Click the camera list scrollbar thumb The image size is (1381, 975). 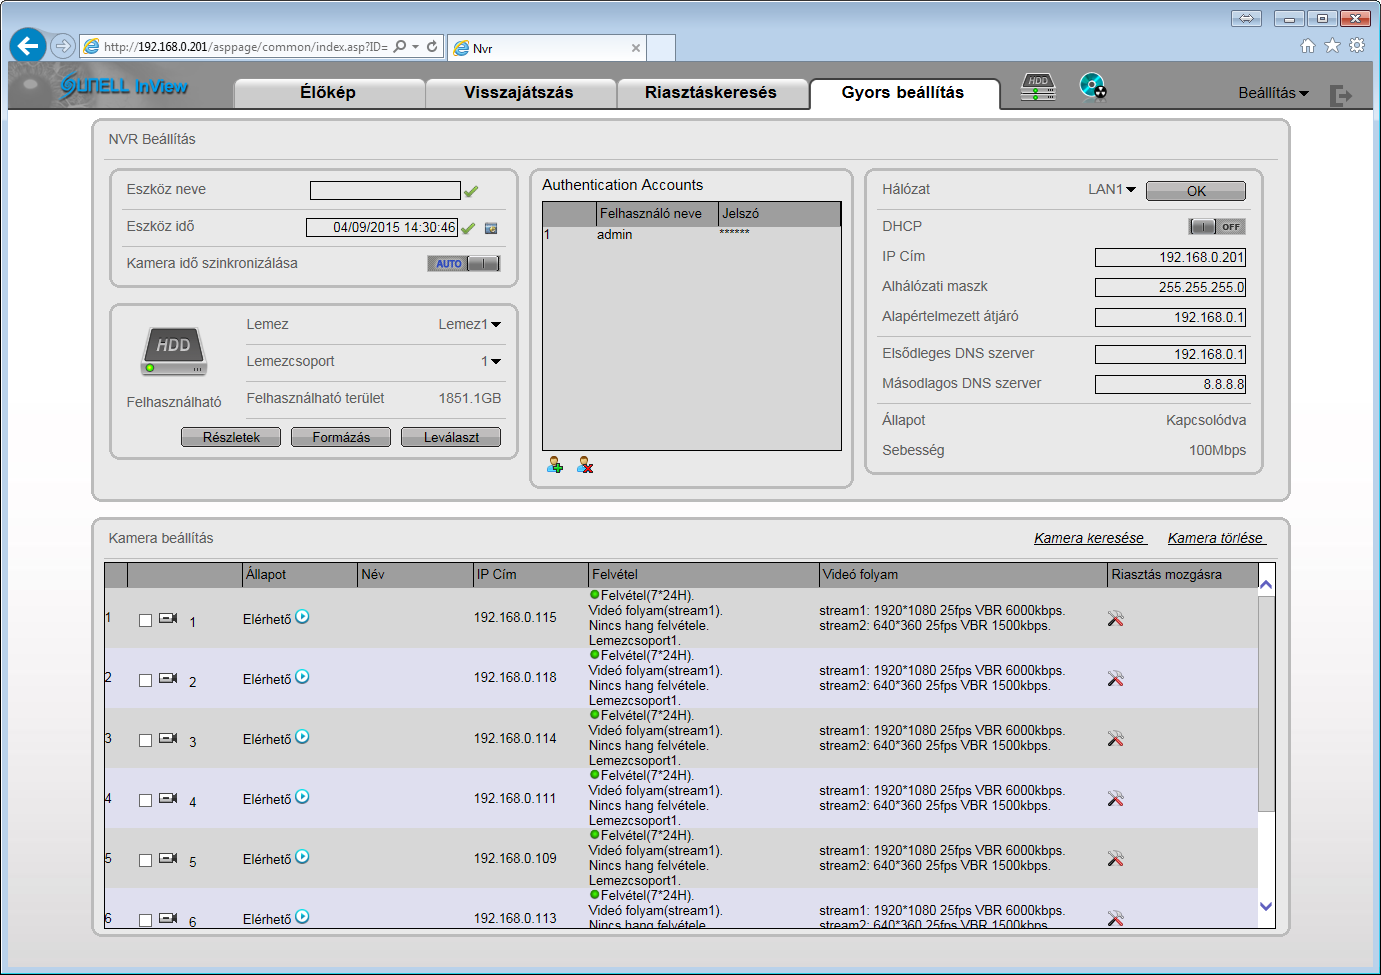[x=1266, y=704]
